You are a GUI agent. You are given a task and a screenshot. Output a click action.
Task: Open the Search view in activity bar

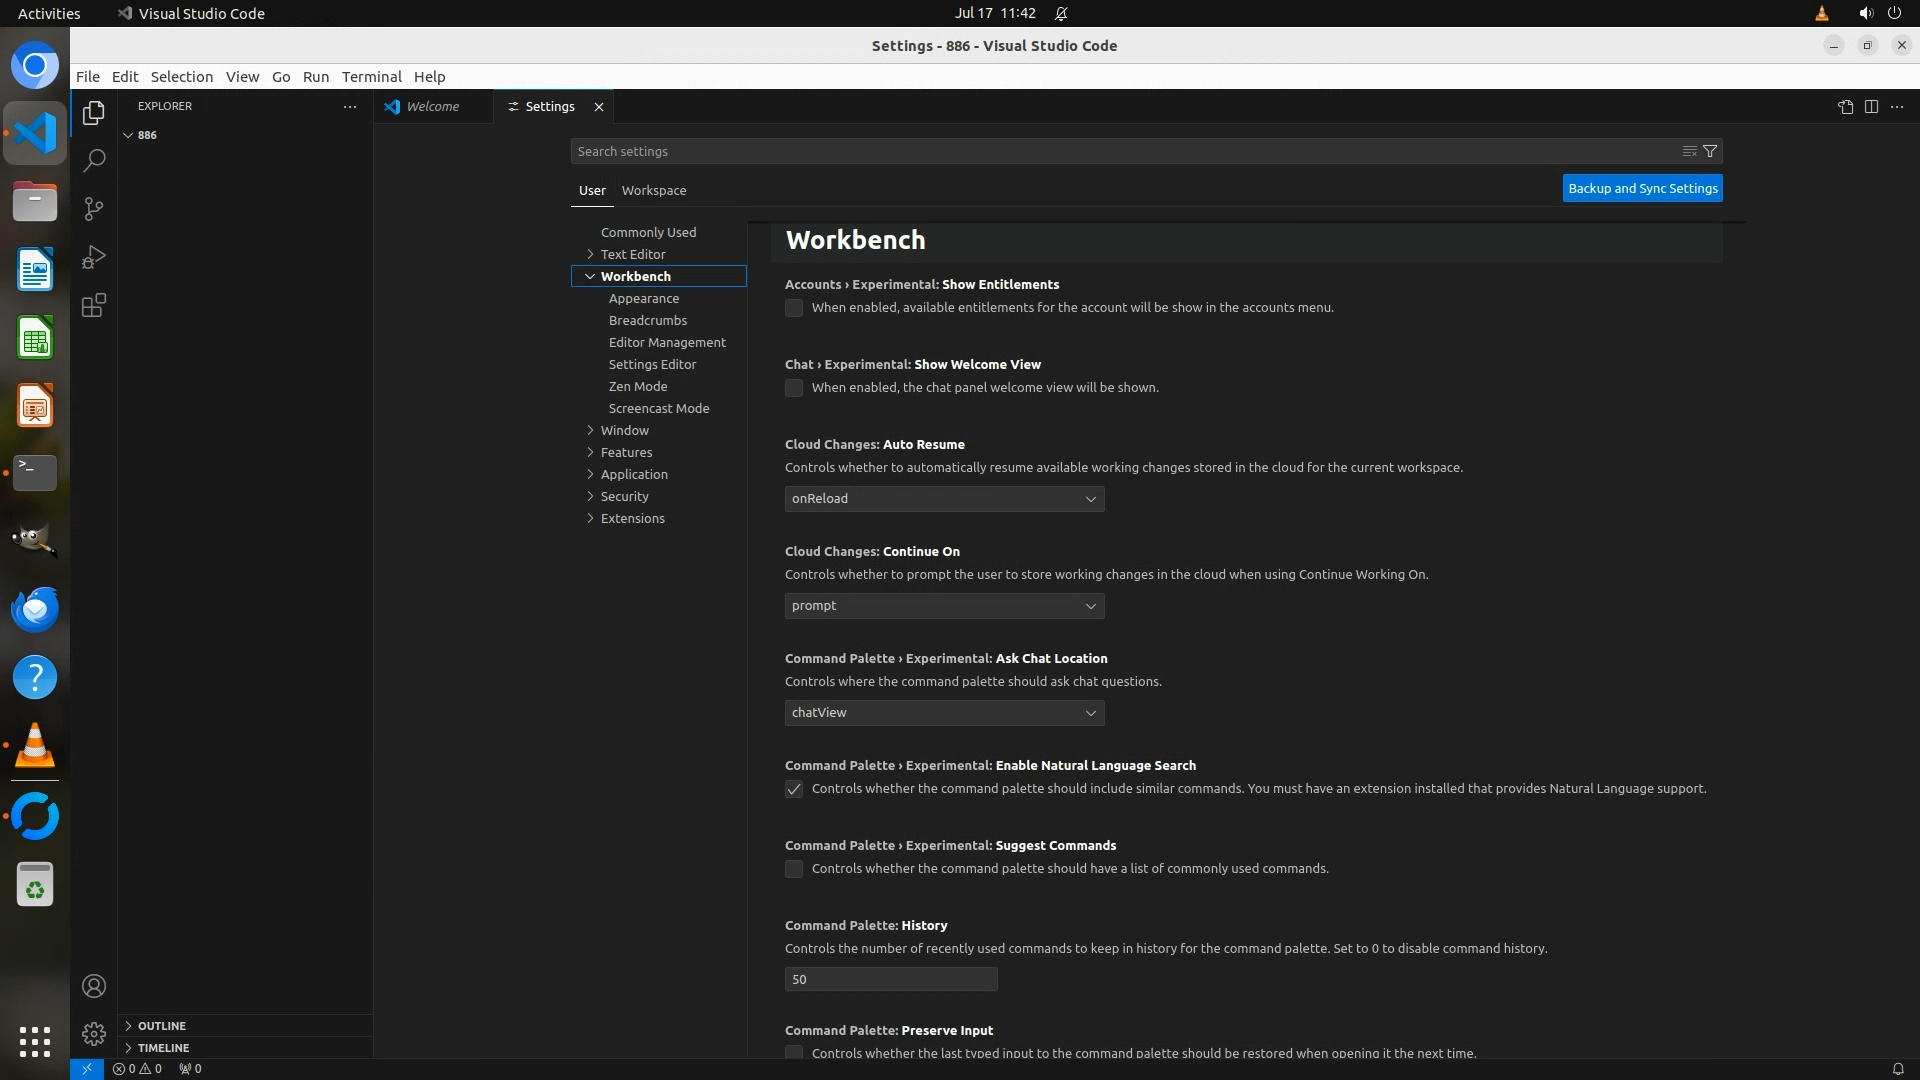click(94, 160)
